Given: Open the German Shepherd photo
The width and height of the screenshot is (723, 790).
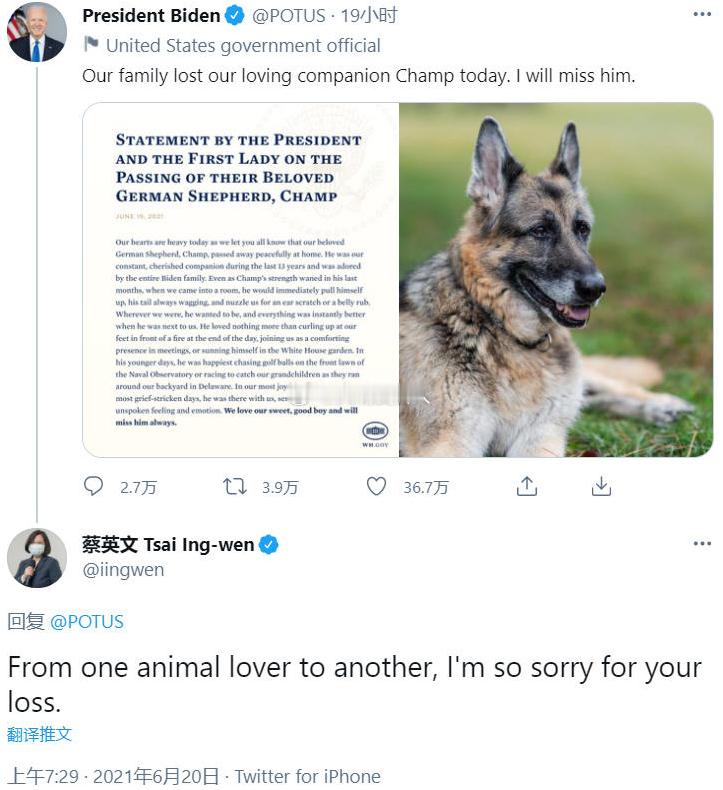Looking at the screenshot, I should click(x=556, y=279).
